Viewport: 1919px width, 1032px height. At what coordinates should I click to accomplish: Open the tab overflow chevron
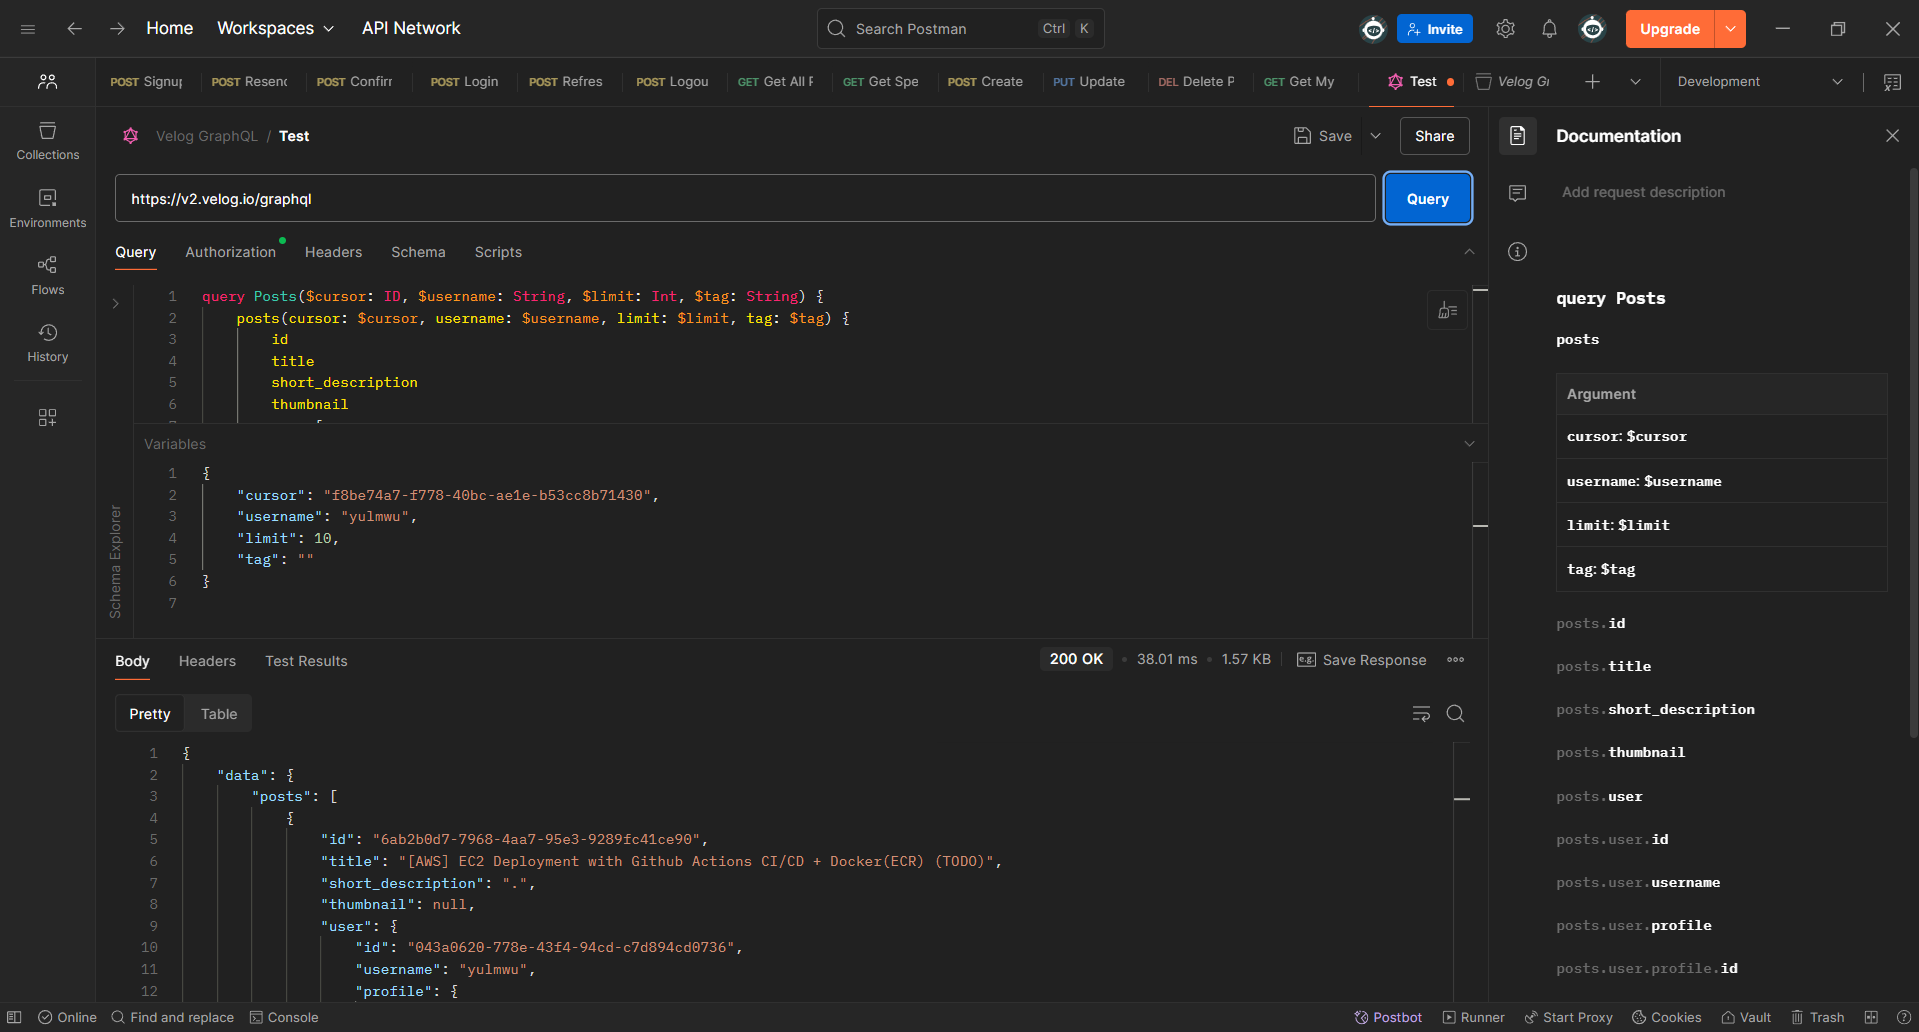(x=1635, y=82)
